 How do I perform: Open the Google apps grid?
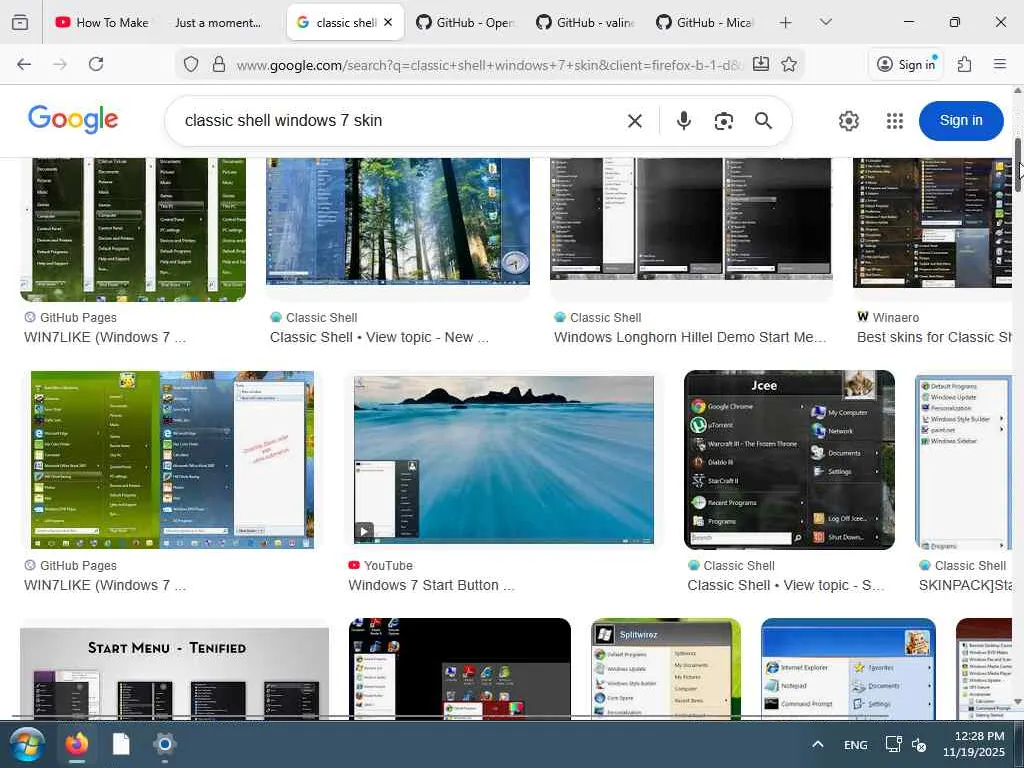pos(895,121)
